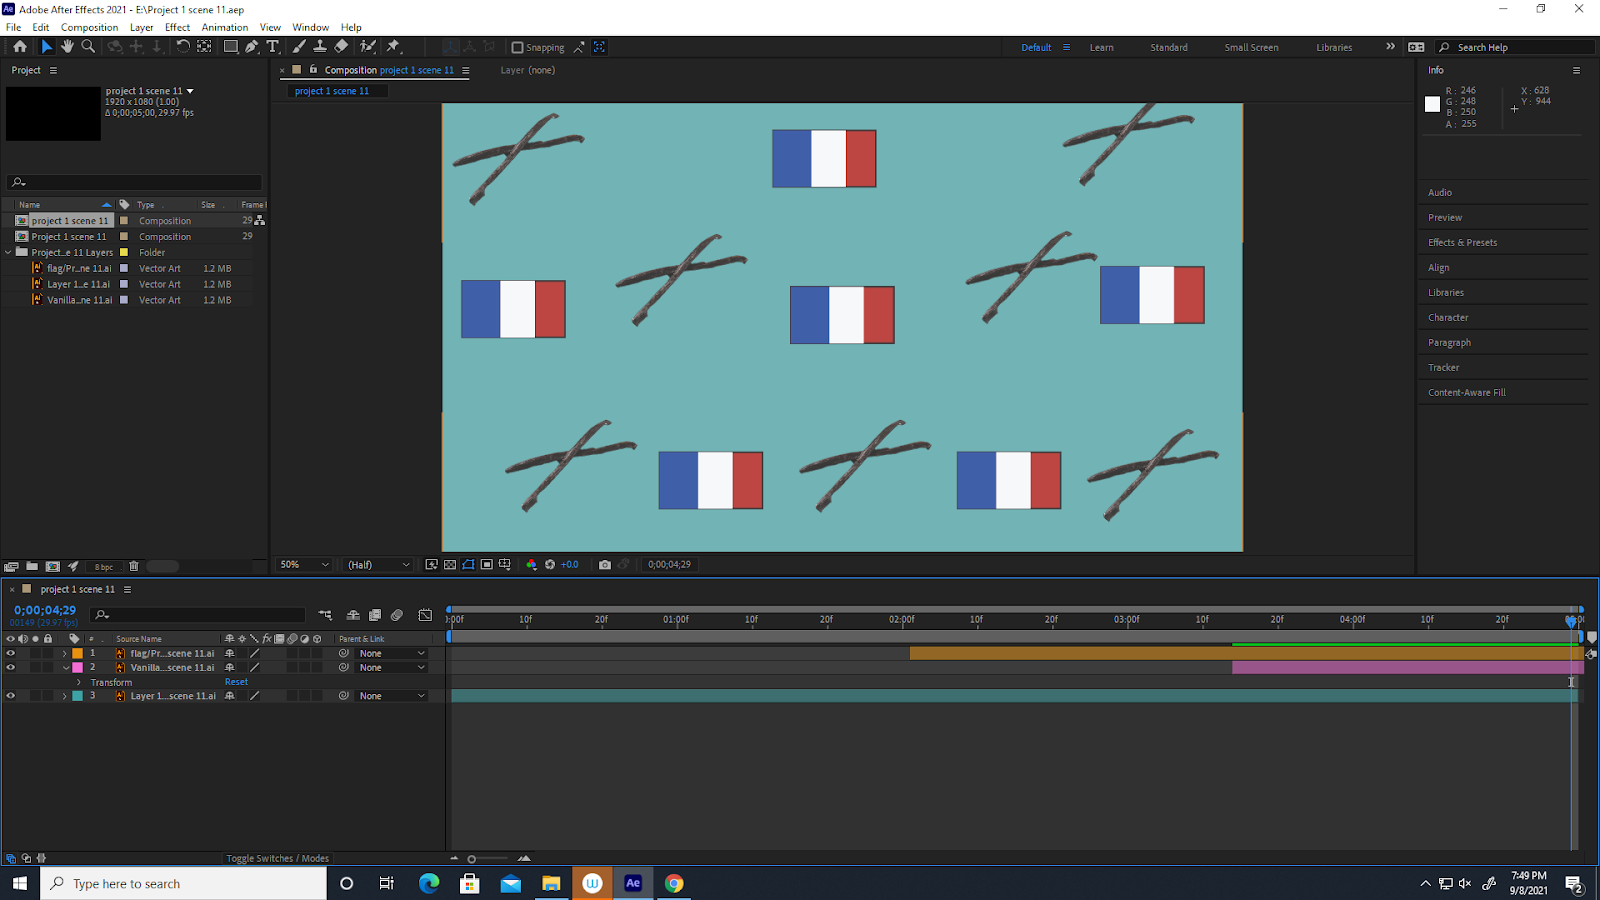Click the Show Channel color icon in viewer
Image resolution: width=1600 pixels, height=900 pixels.
[531, 565]
